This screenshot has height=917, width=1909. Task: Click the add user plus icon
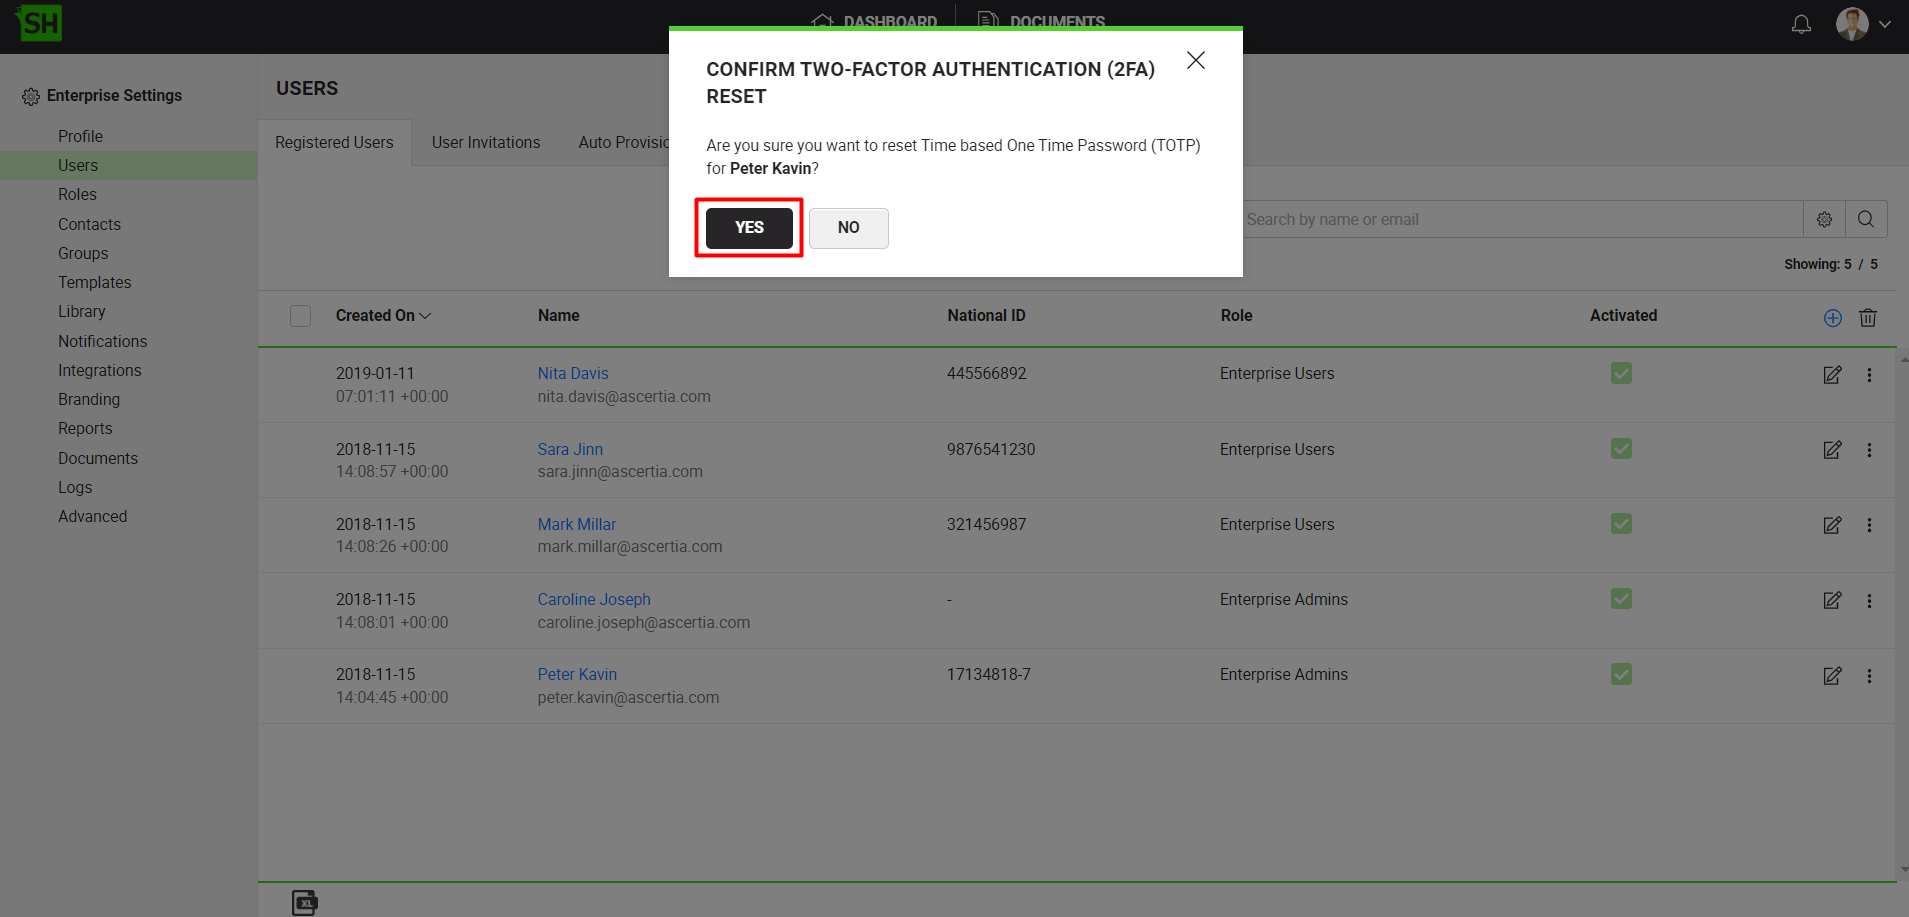click(1832, 318)
